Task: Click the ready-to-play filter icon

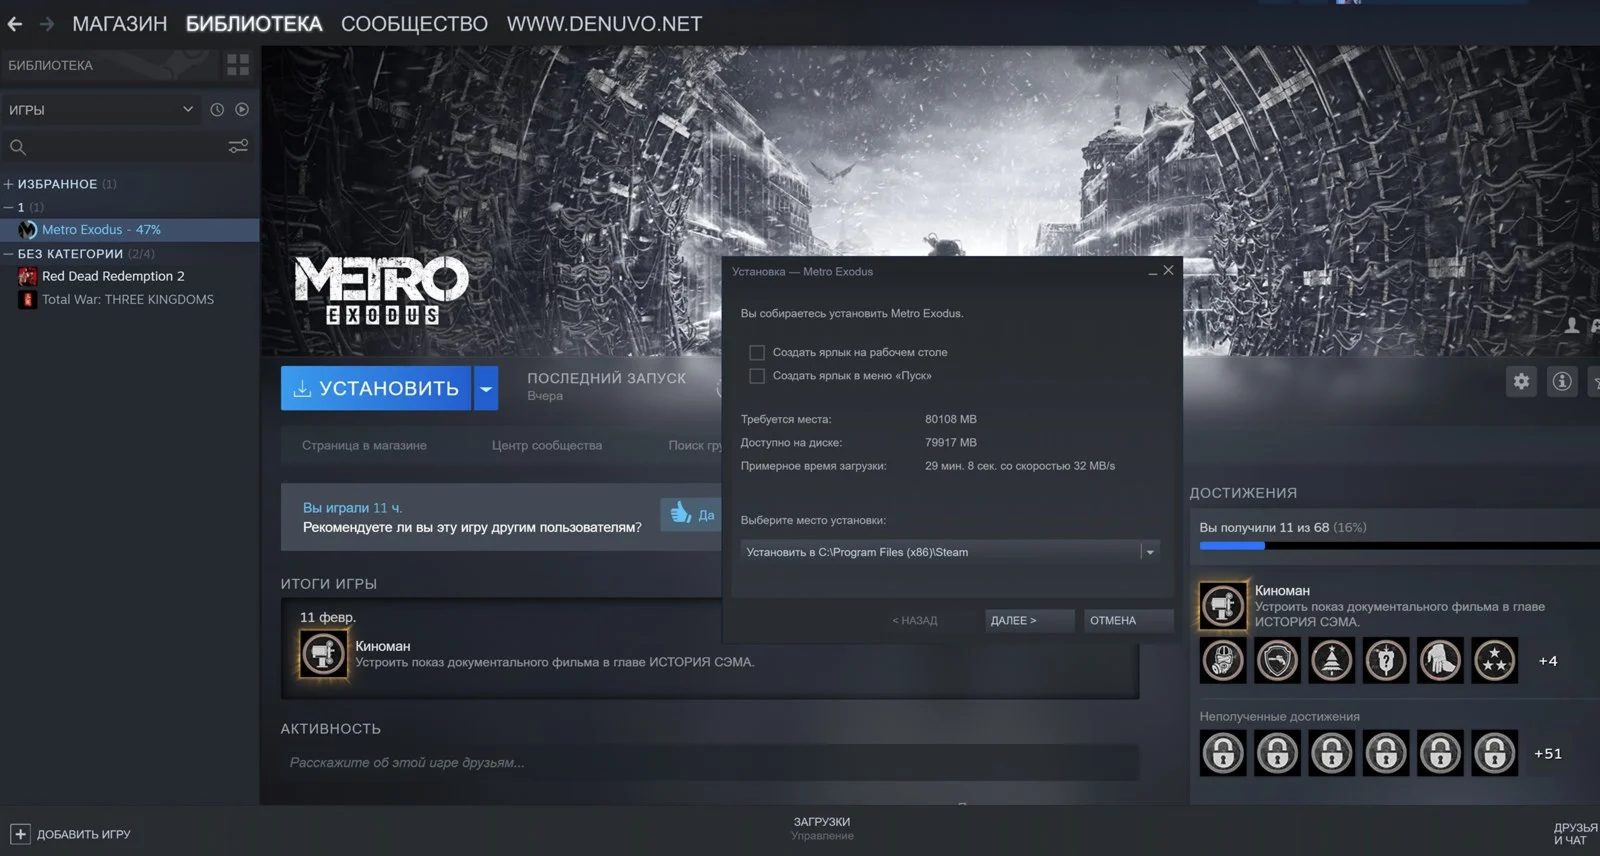Action: click(x=242, y=110)
